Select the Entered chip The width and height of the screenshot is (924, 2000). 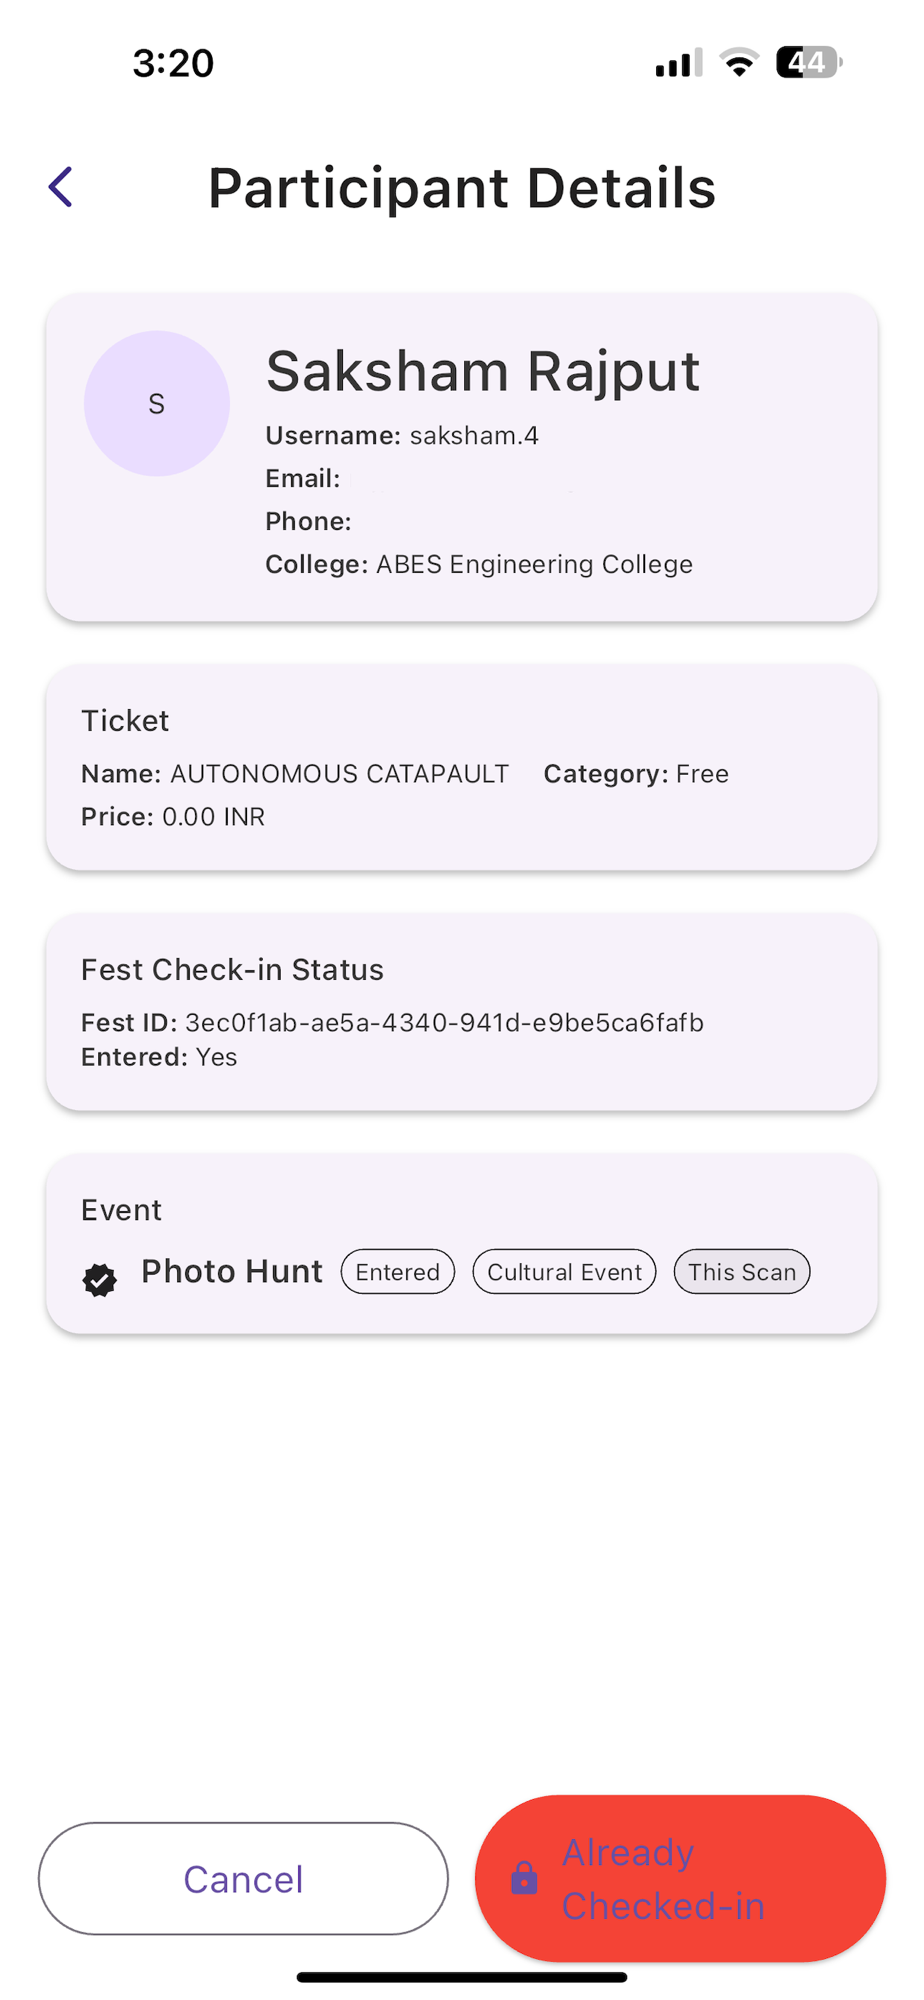(398, 1272)
